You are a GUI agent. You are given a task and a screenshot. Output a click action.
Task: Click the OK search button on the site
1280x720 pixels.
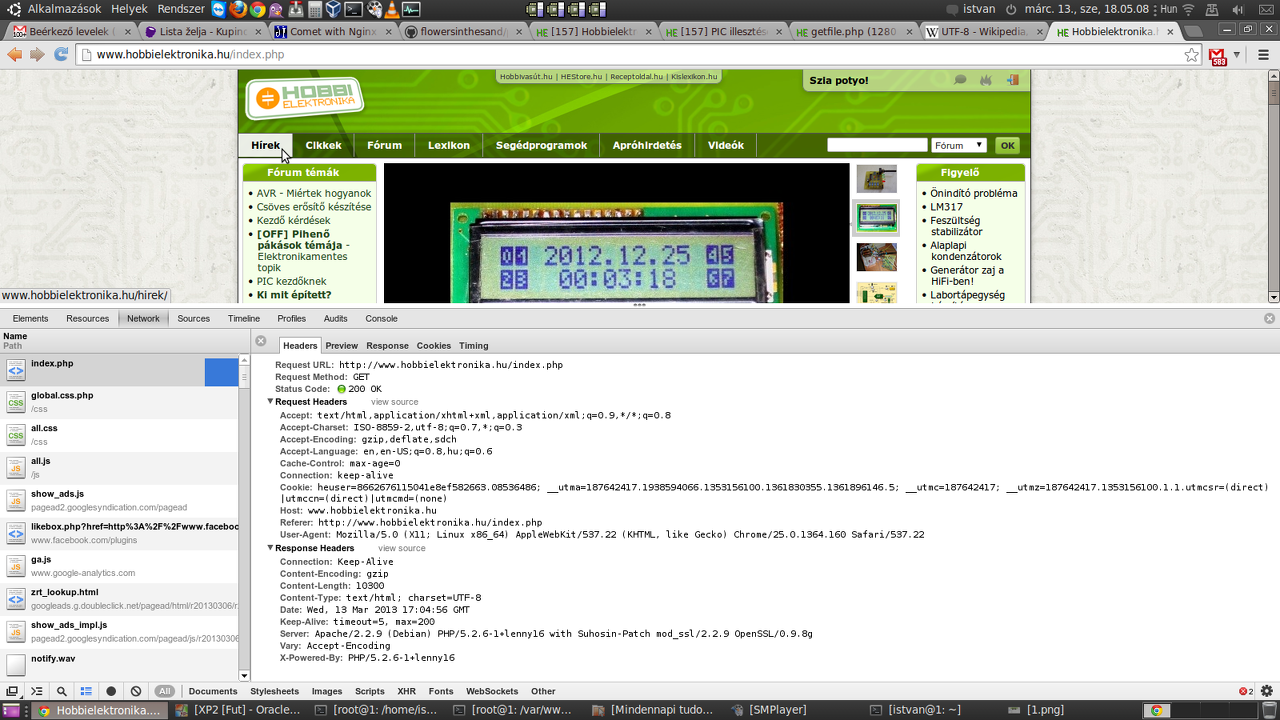pos(1007,145)
